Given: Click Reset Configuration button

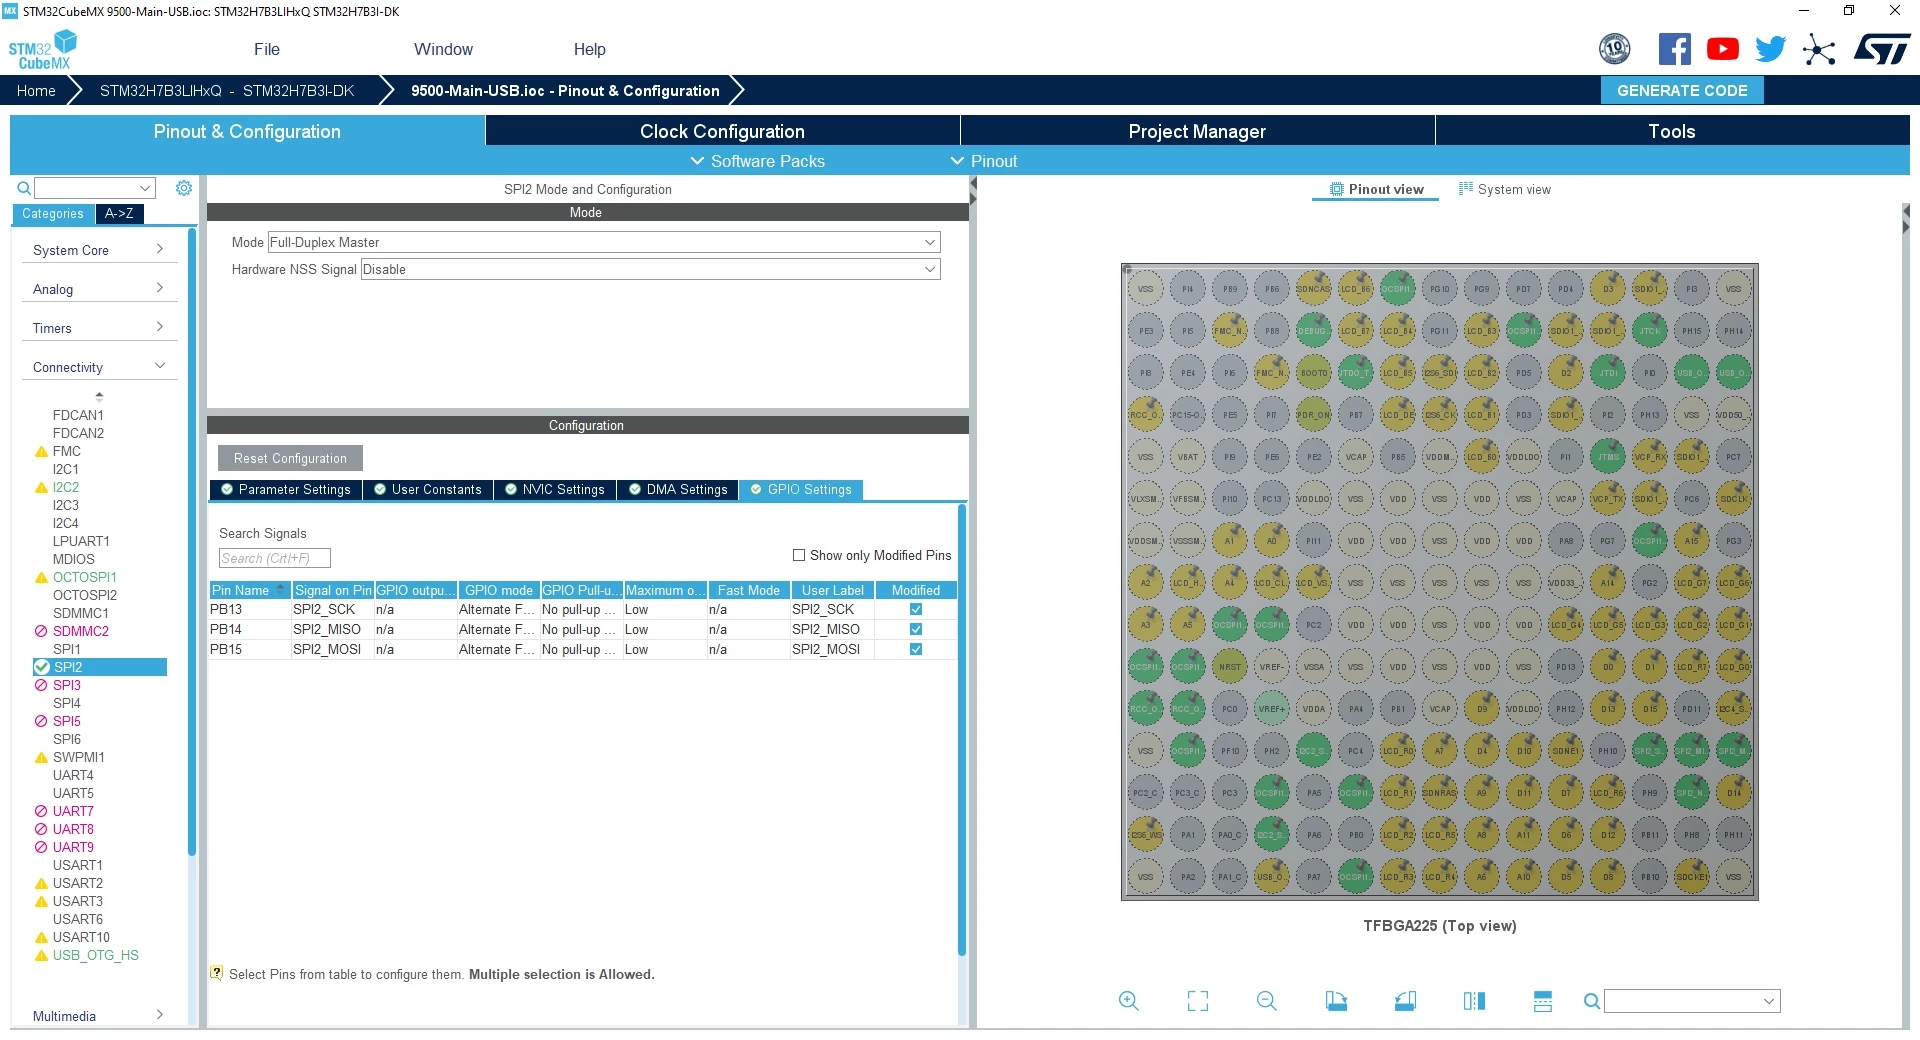Looking at the screenshot, I should point(290,458).
